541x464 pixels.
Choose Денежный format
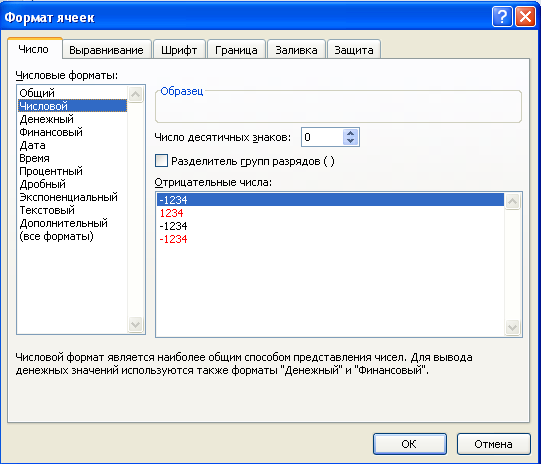point(72,119)
